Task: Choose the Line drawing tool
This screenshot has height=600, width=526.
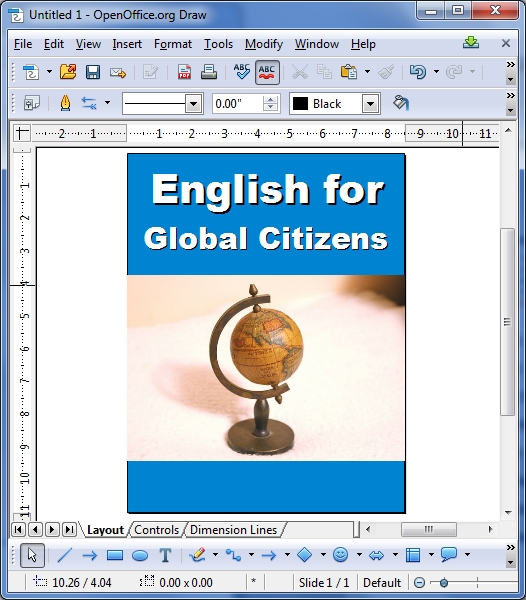Action: 65,555
